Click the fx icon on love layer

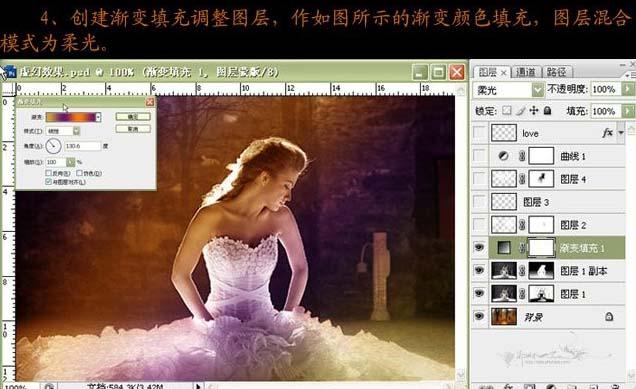607,133
